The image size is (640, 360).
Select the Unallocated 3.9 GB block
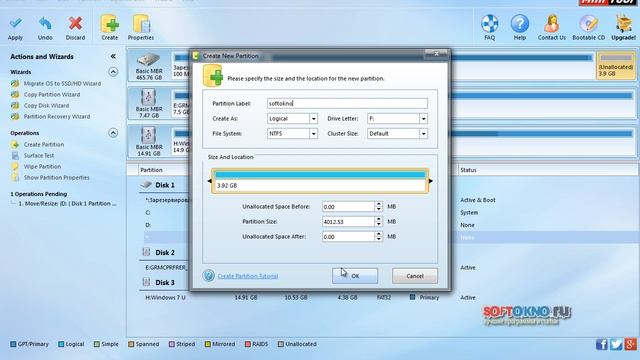pos(616,65)
